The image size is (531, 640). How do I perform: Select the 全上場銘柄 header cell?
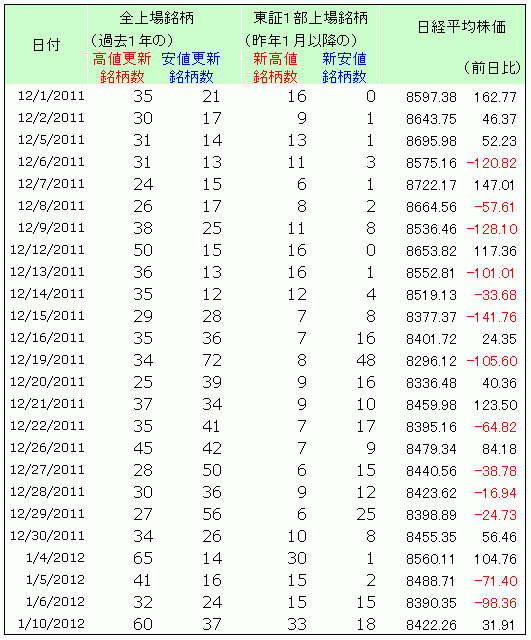(x=157, y=18)
